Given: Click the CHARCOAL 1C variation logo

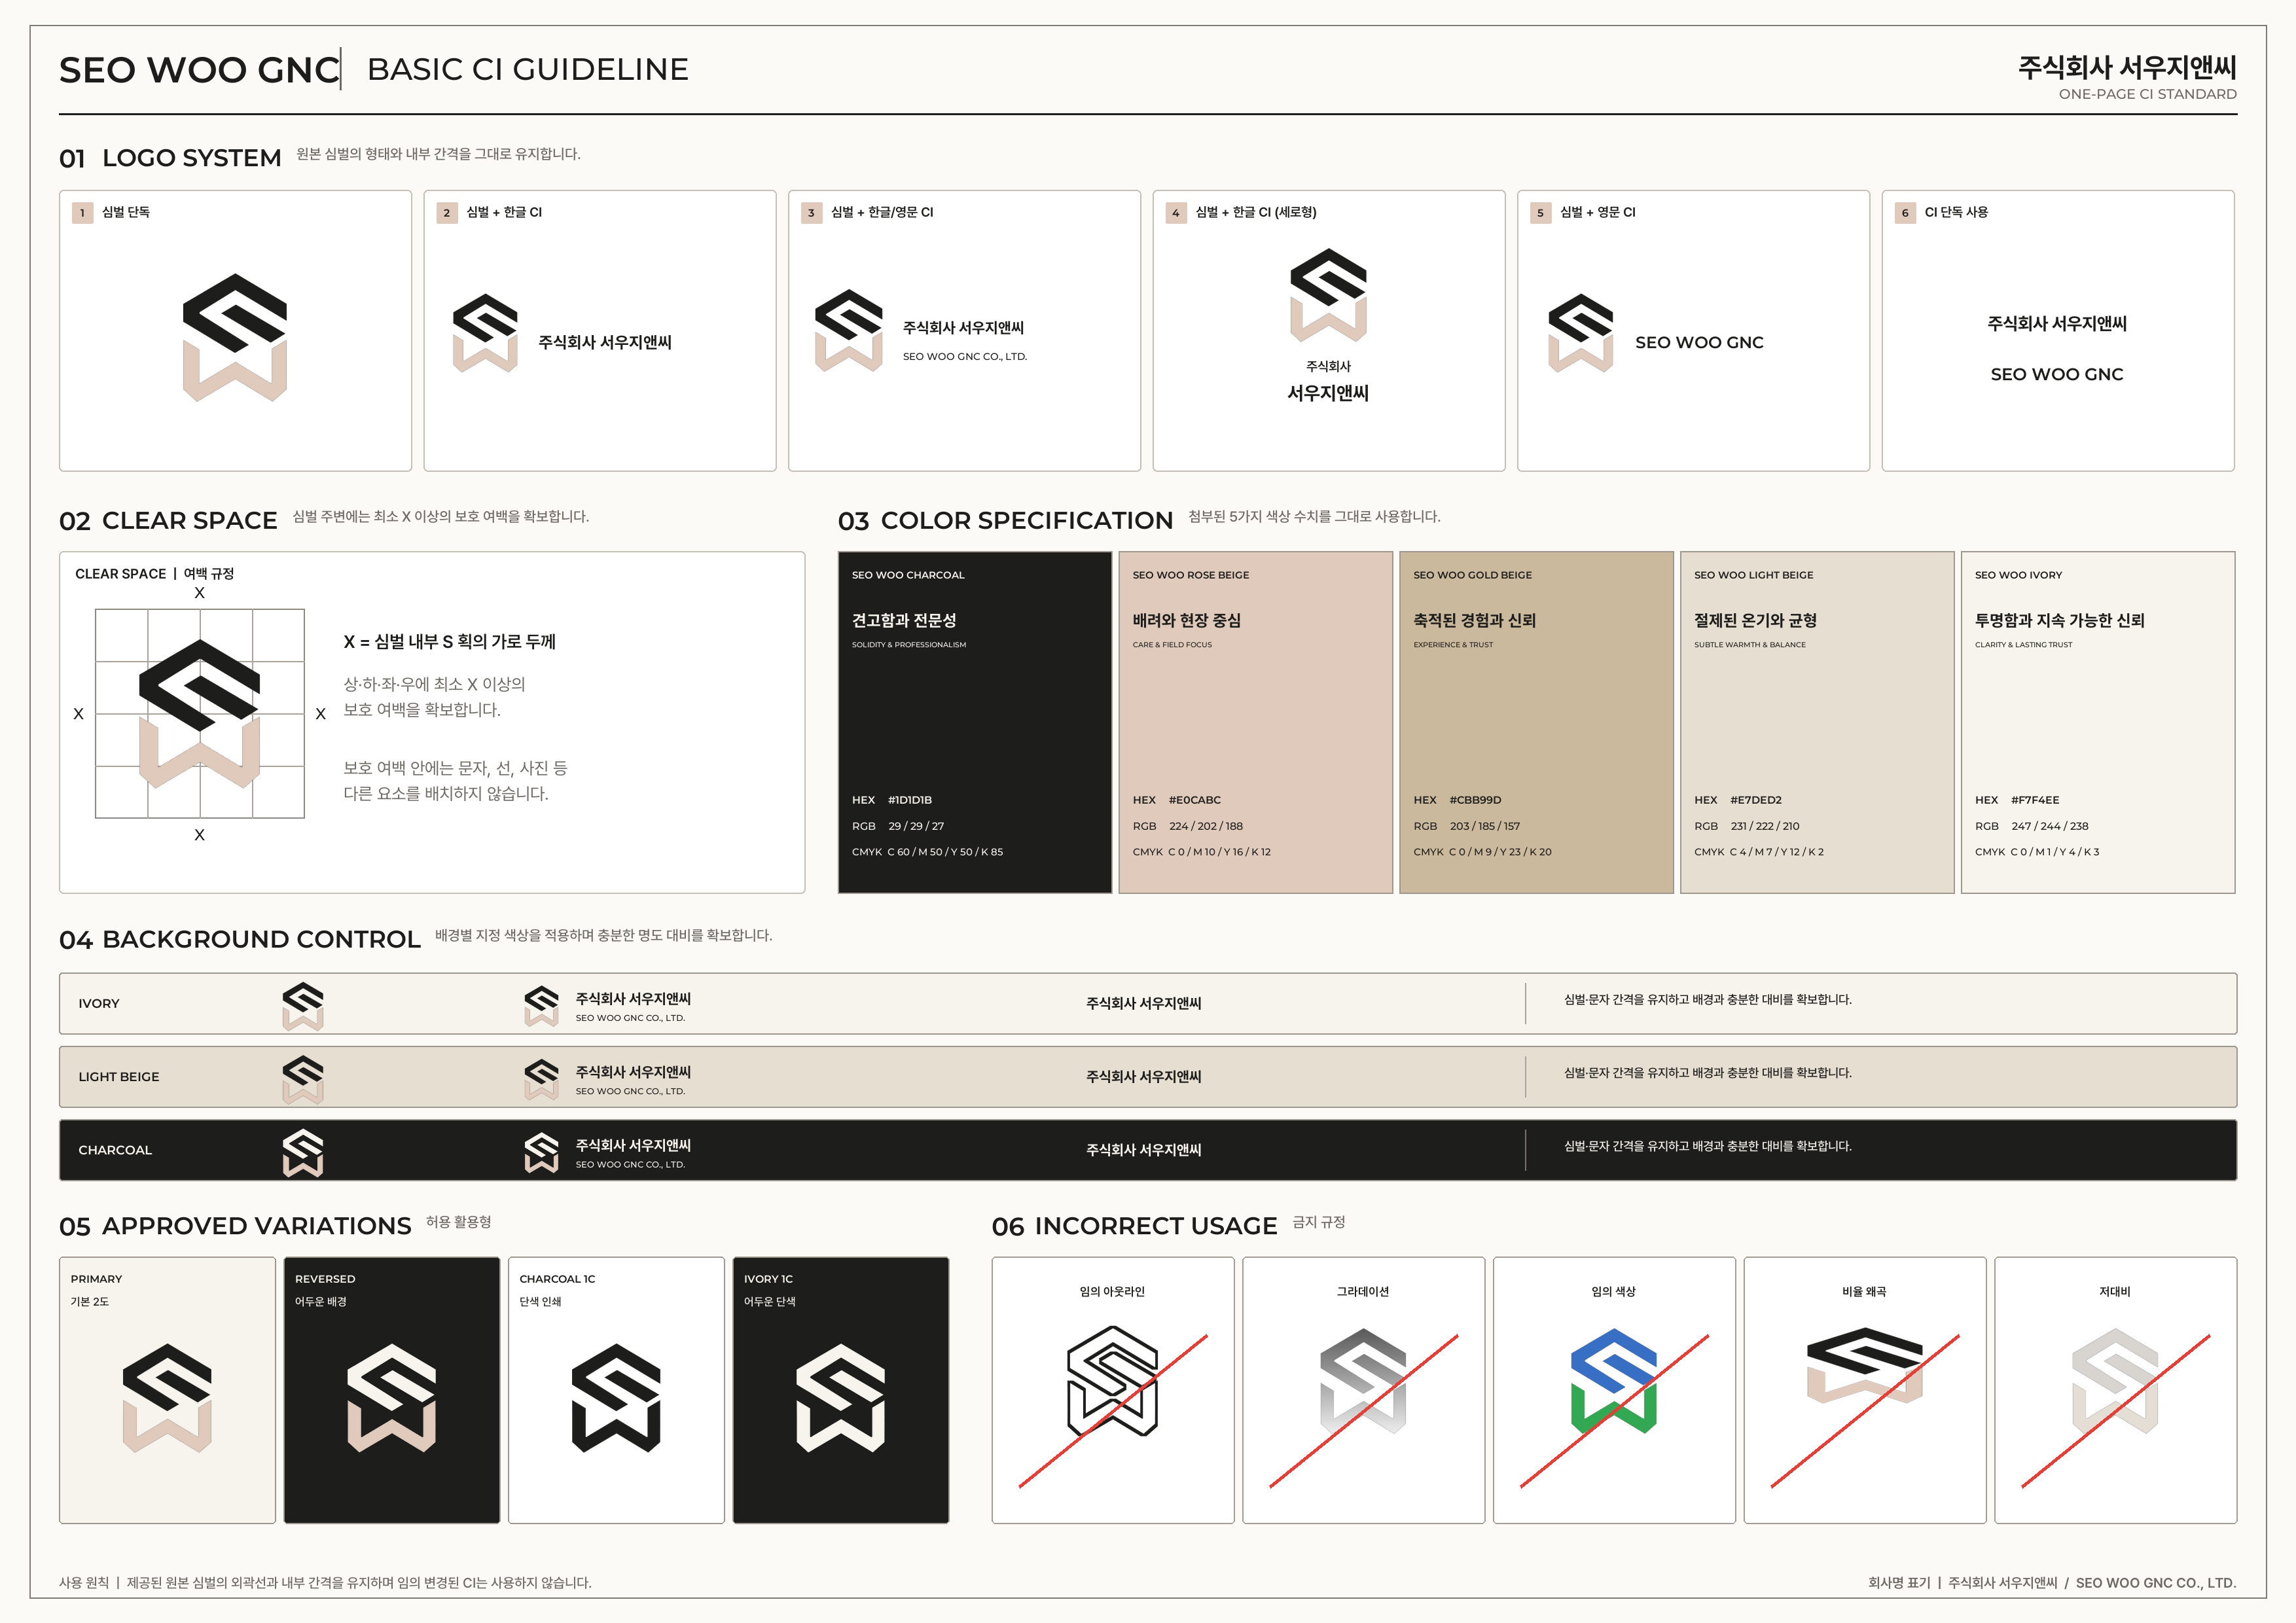Looking at the screenshot, I should pyautogui.click(x=616, y=1398).
